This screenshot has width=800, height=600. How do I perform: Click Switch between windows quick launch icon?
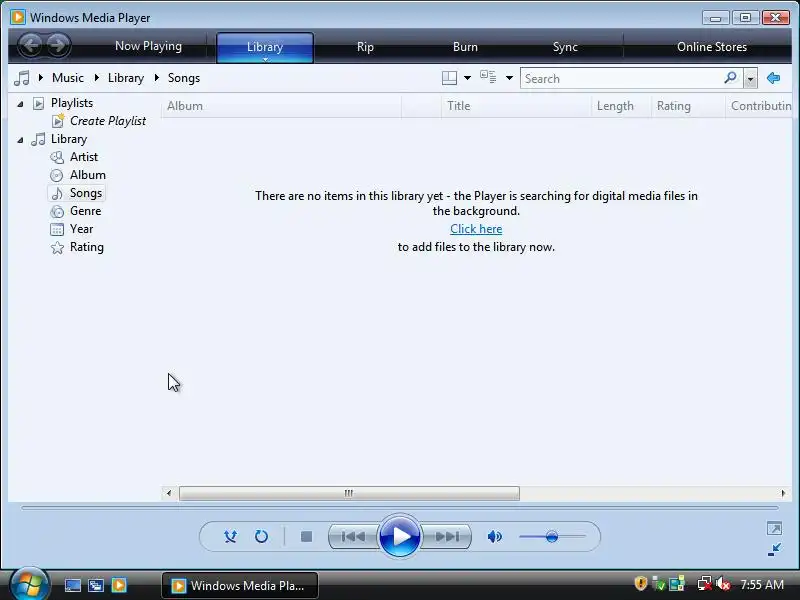pos(96,585)
